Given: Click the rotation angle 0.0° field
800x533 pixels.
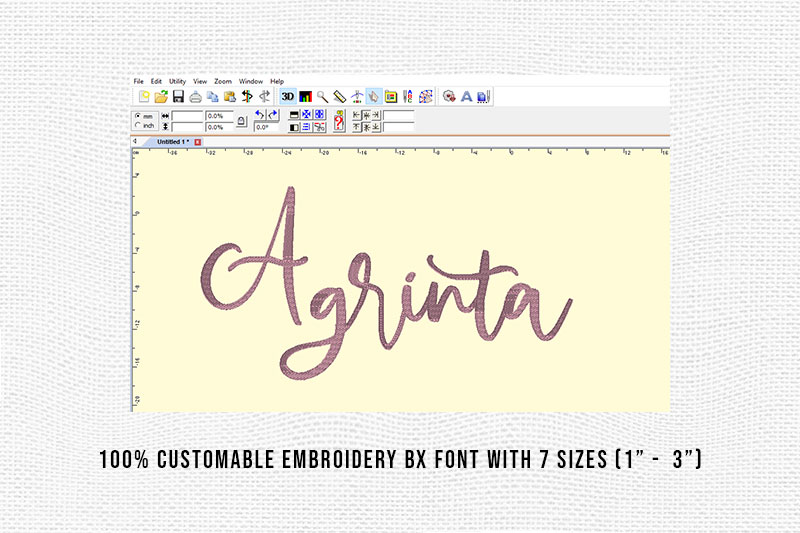Looking at the screenshot, I should coord(266,127).
